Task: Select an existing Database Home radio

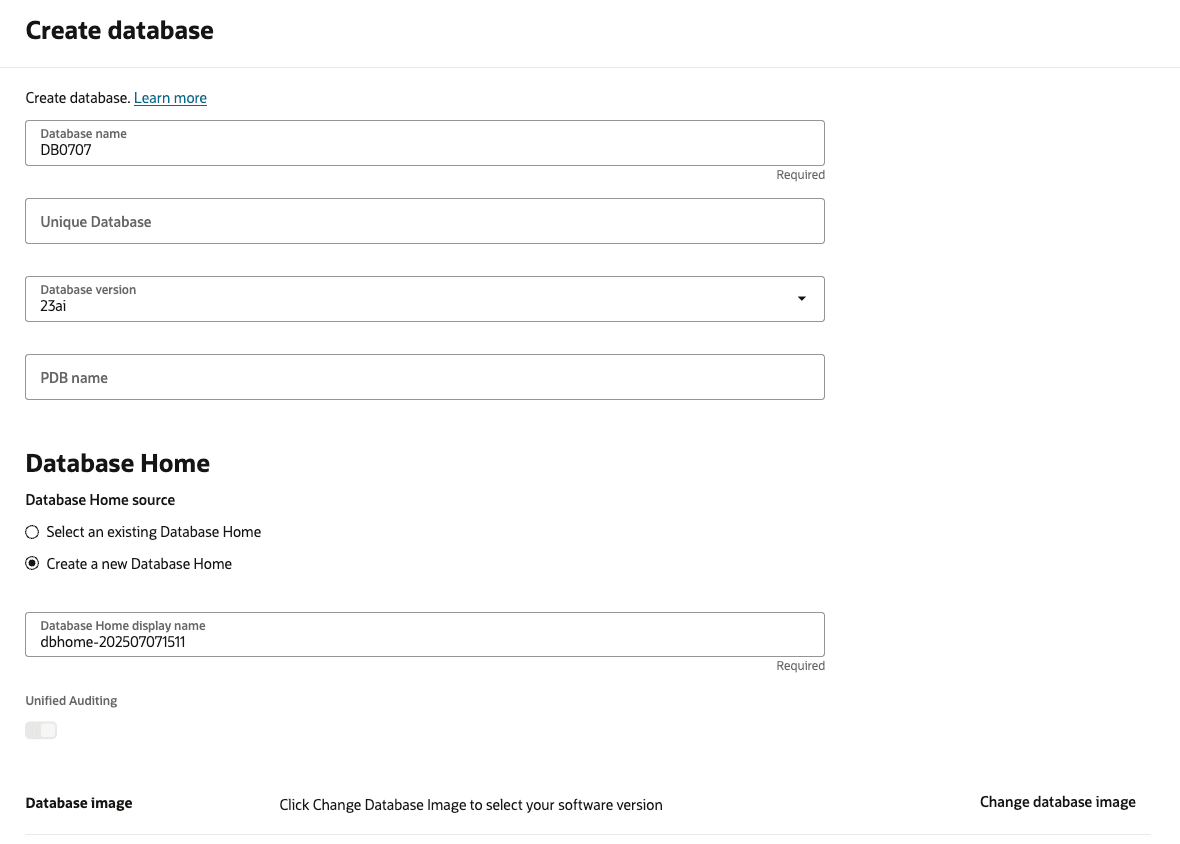Action: tap(32, 533)
